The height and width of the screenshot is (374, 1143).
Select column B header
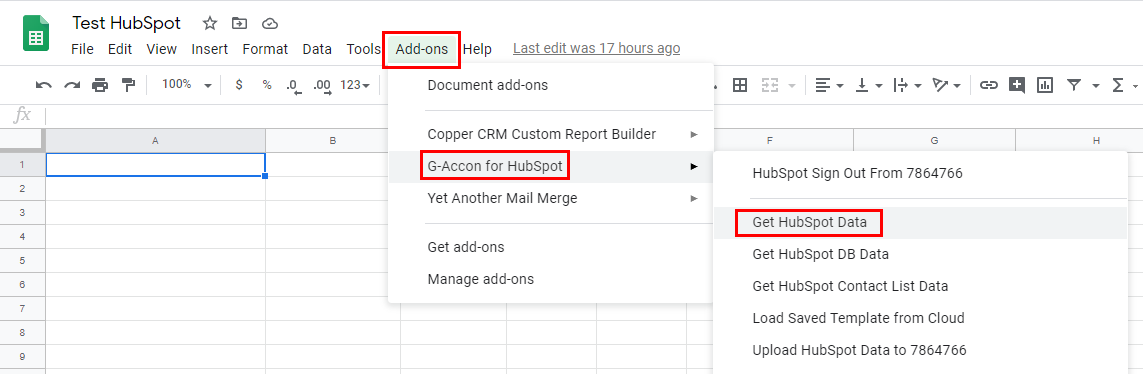point(332,140)
